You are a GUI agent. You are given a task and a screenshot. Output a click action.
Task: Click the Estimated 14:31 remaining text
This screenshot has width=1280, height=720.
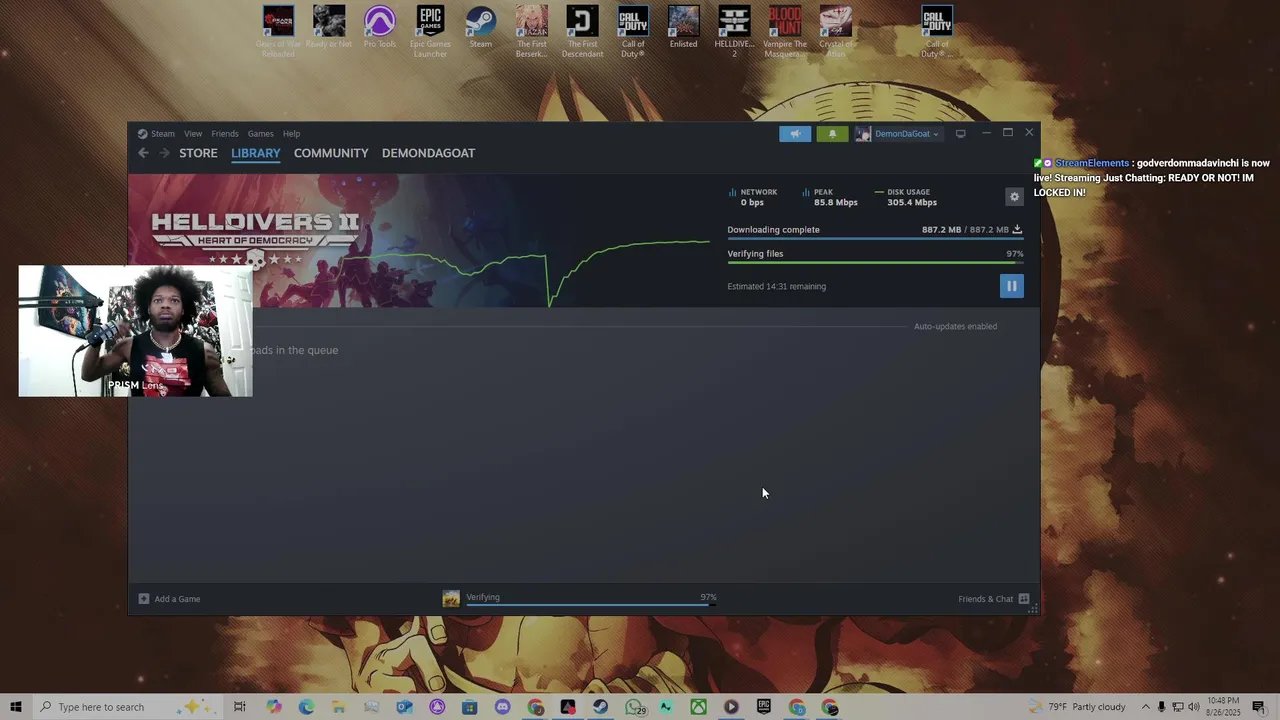[776, 286]
